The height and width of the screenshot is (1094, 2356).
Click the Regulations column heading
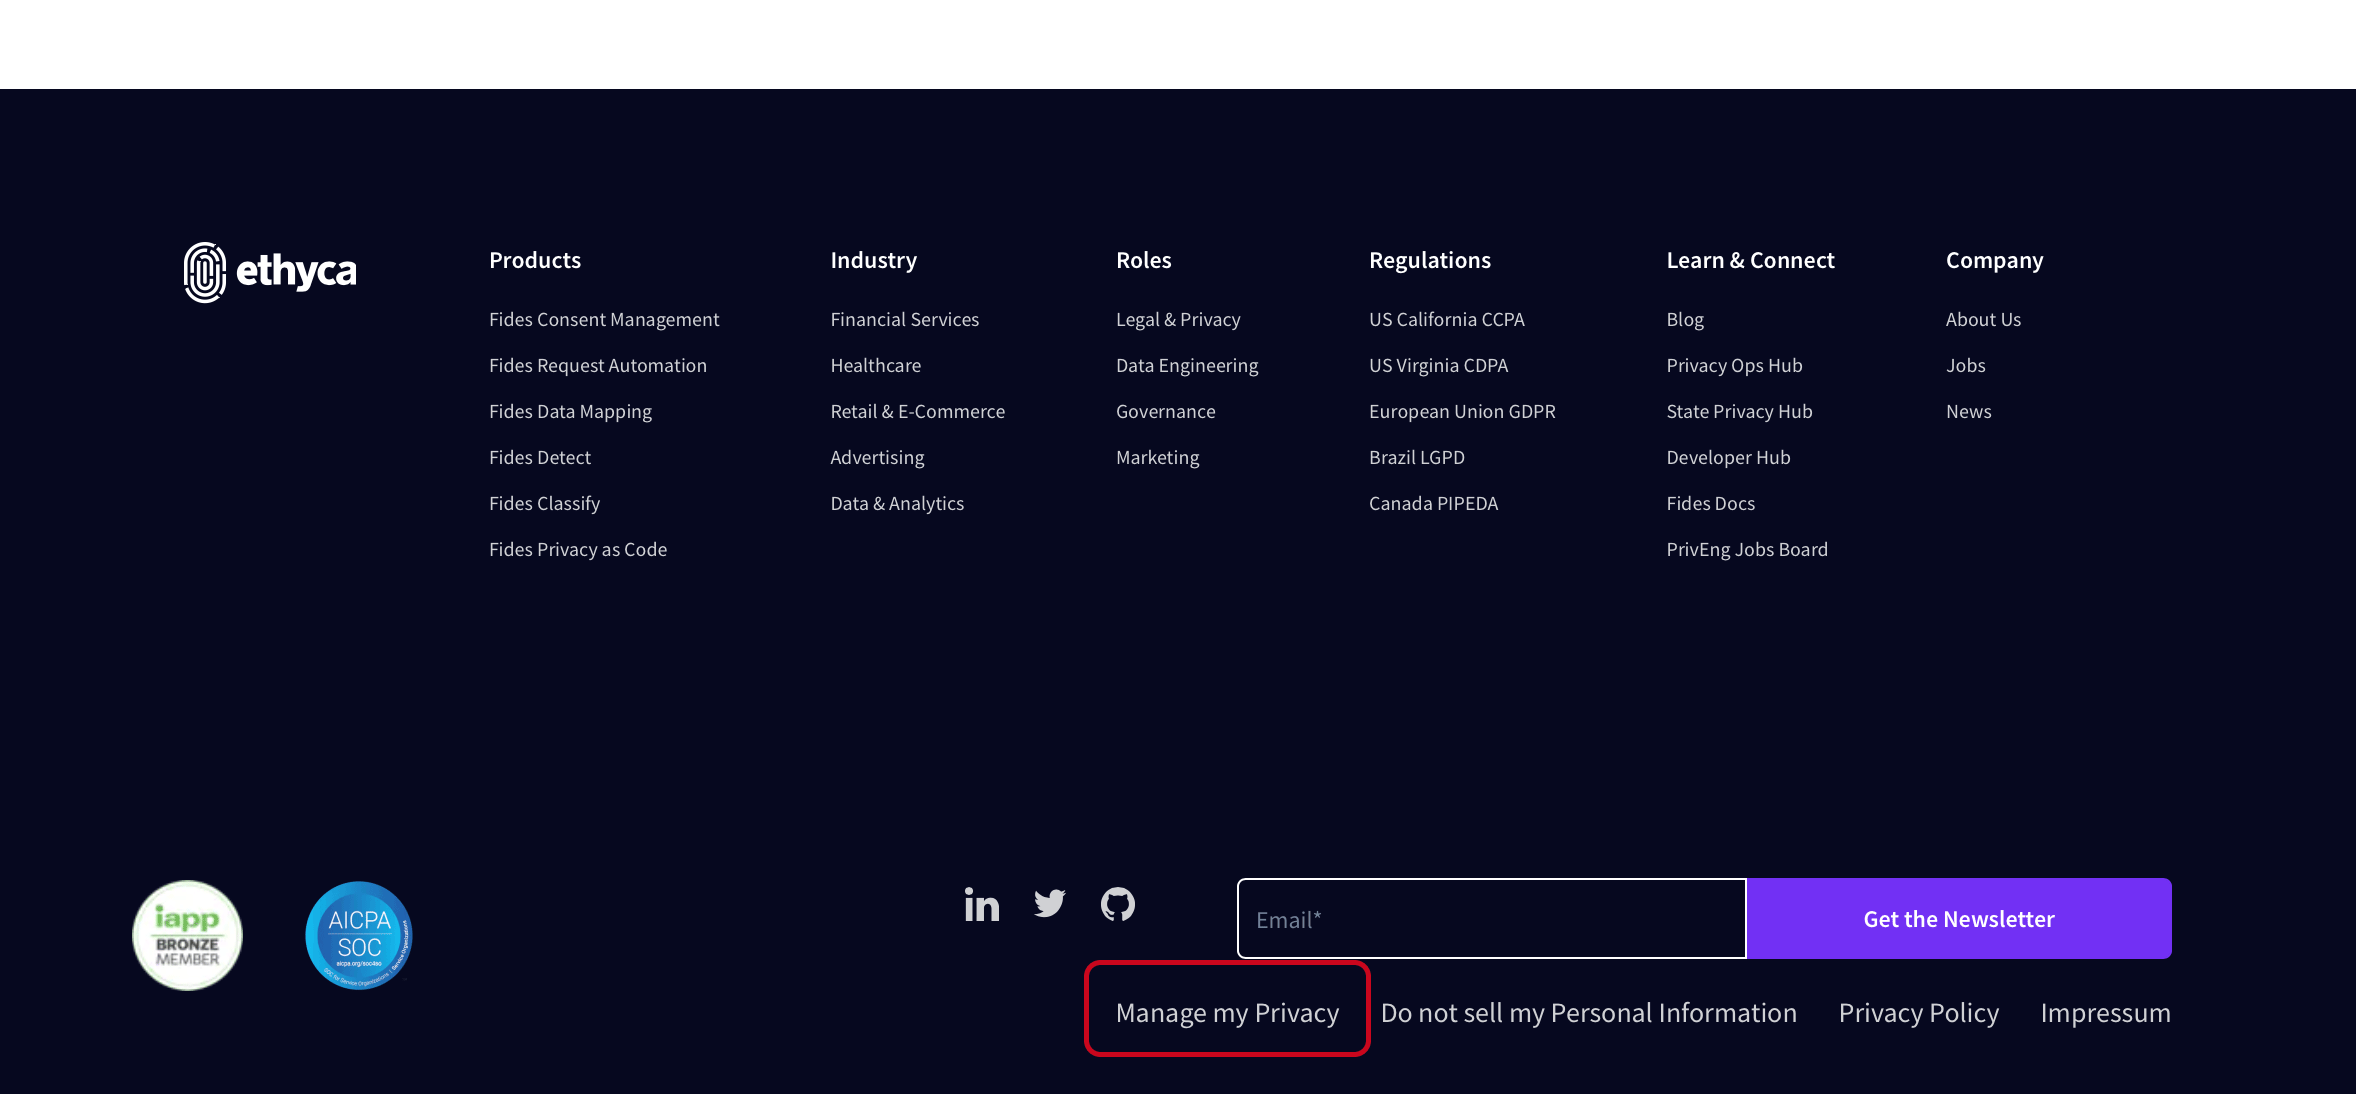pyautogui.click(x=1429, y=260)
